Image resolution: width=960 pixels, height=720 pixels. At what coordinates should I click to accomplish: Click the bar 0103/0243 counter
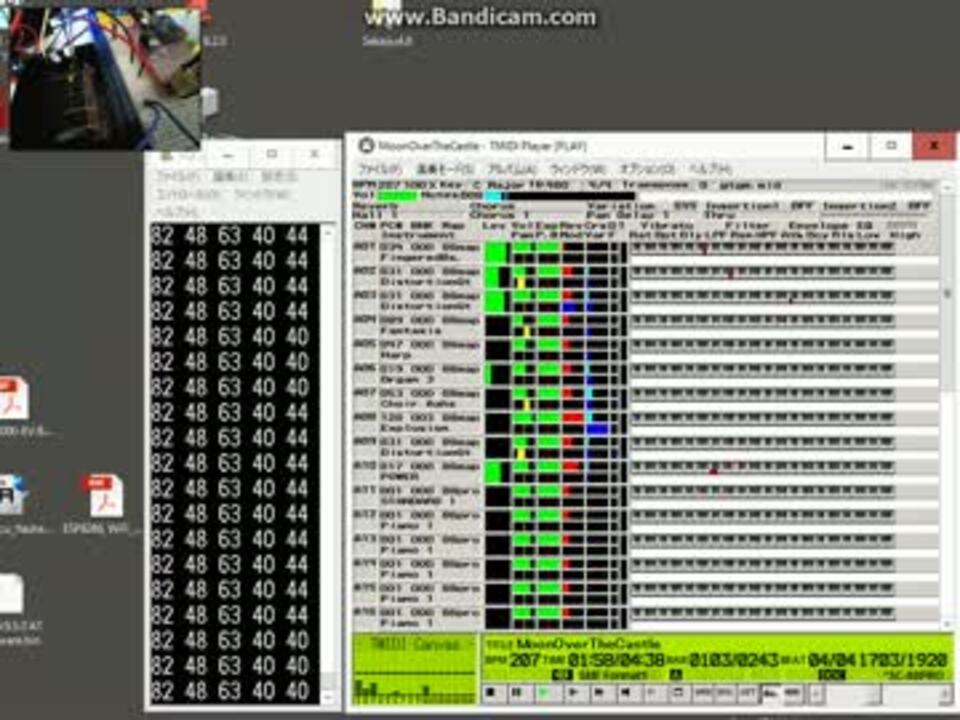[x=733, y=660]
